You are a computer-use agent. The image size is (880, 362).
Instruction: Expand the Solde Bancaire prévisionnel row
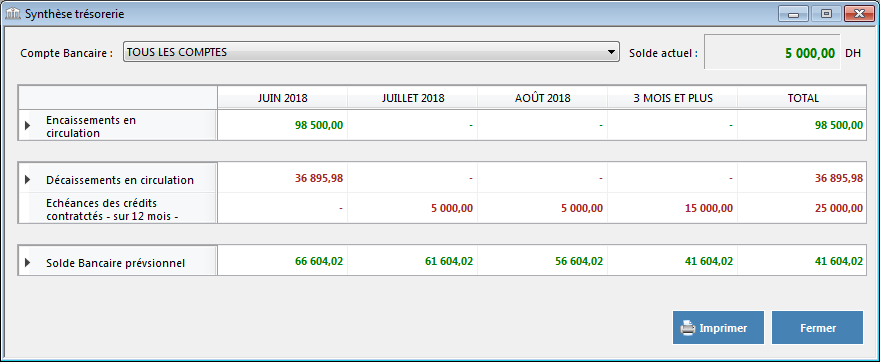pos(28,263)
